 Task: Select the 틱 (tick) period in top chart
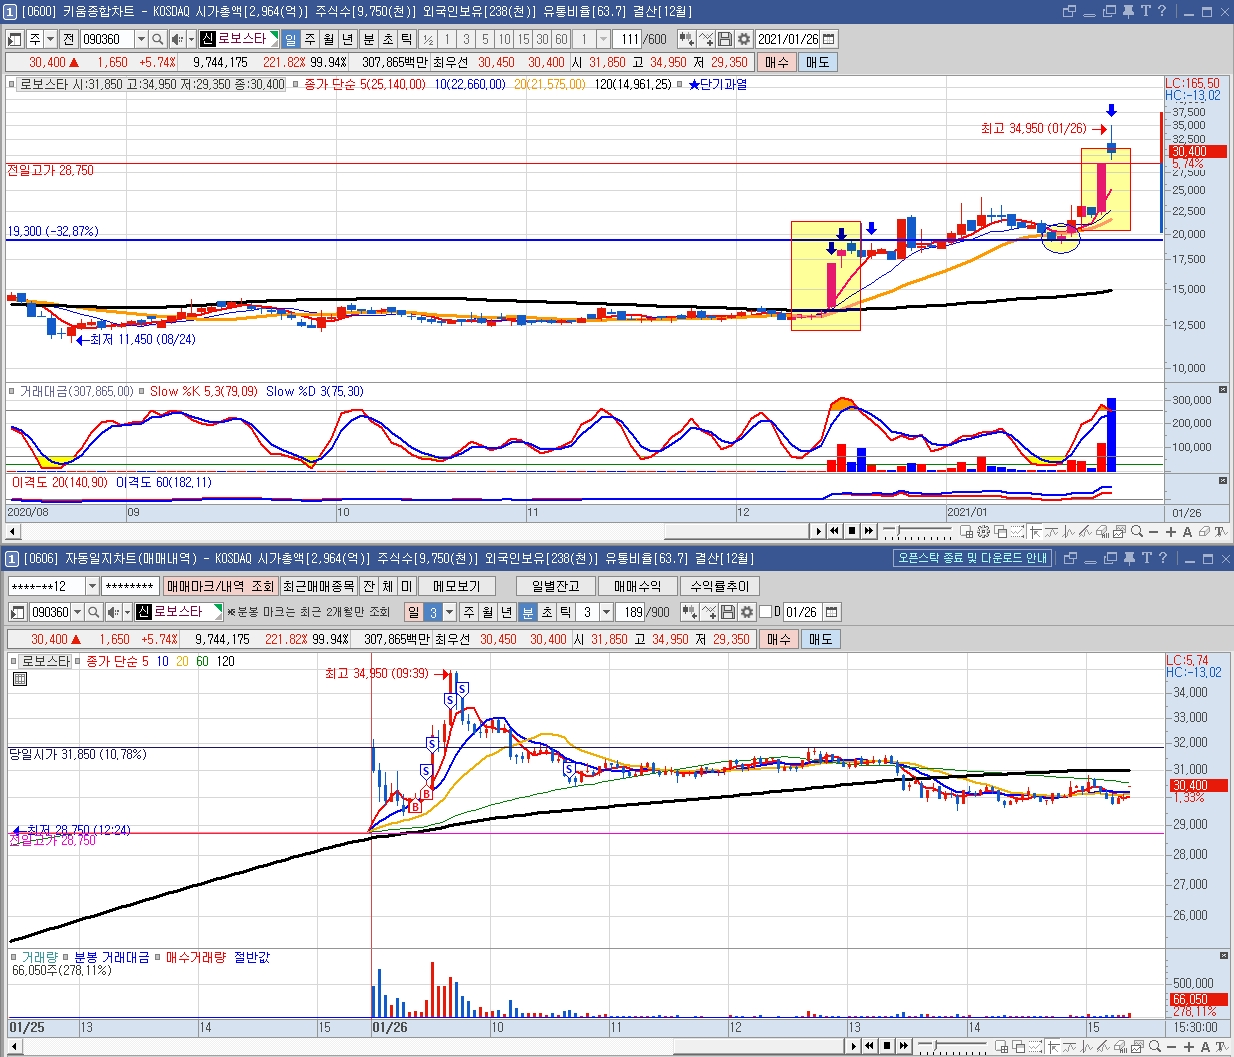click(x=406, y=39)
